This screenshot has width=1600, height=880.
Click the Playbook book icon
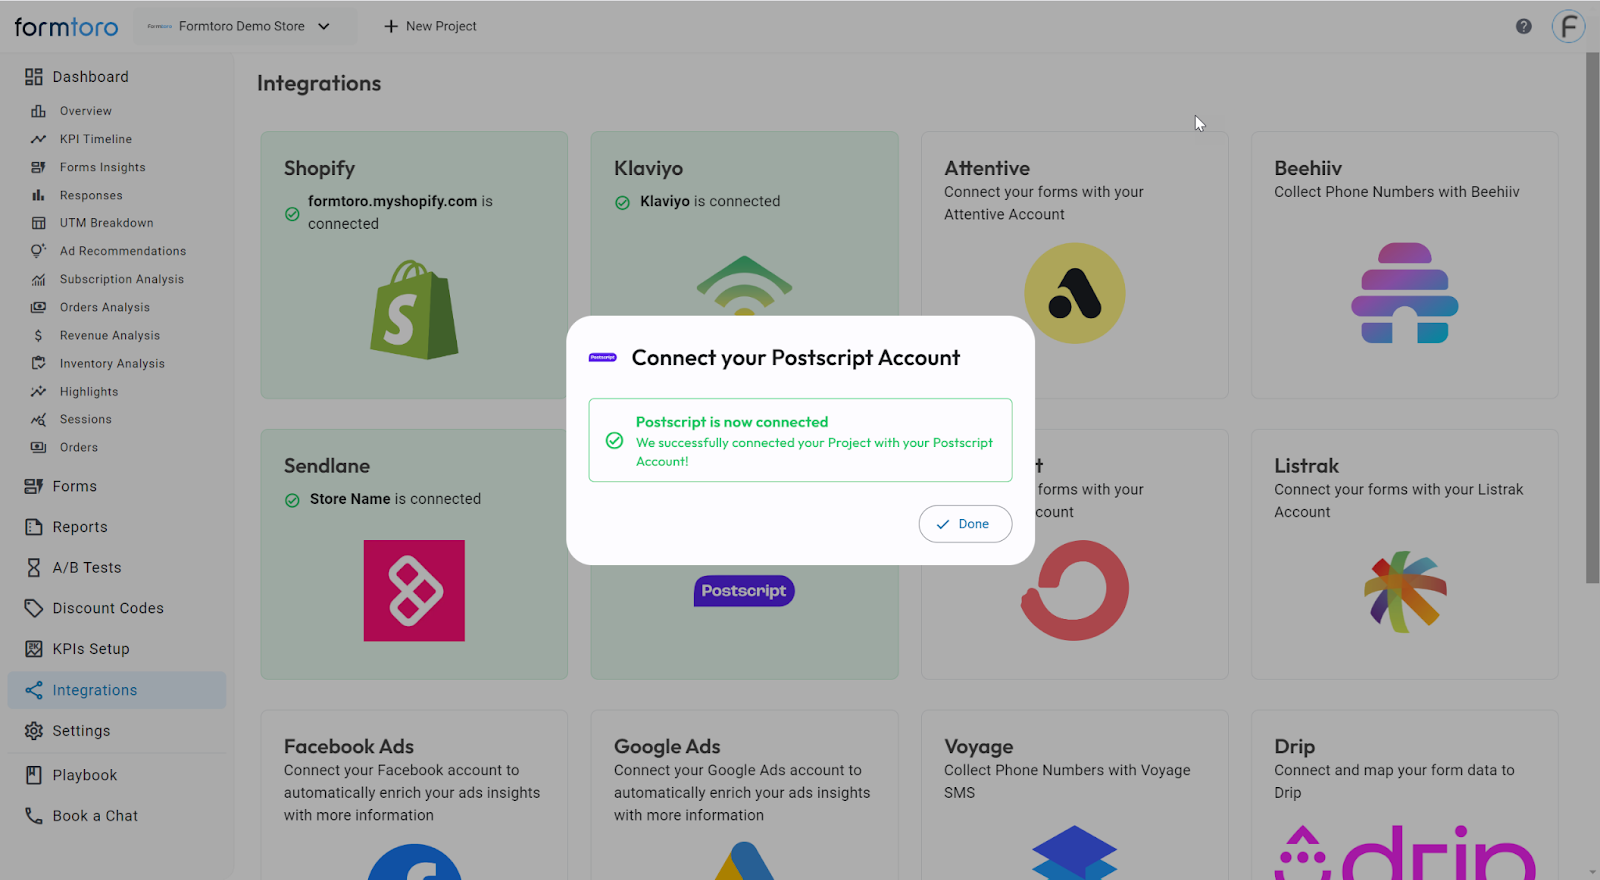click(34, 775)
